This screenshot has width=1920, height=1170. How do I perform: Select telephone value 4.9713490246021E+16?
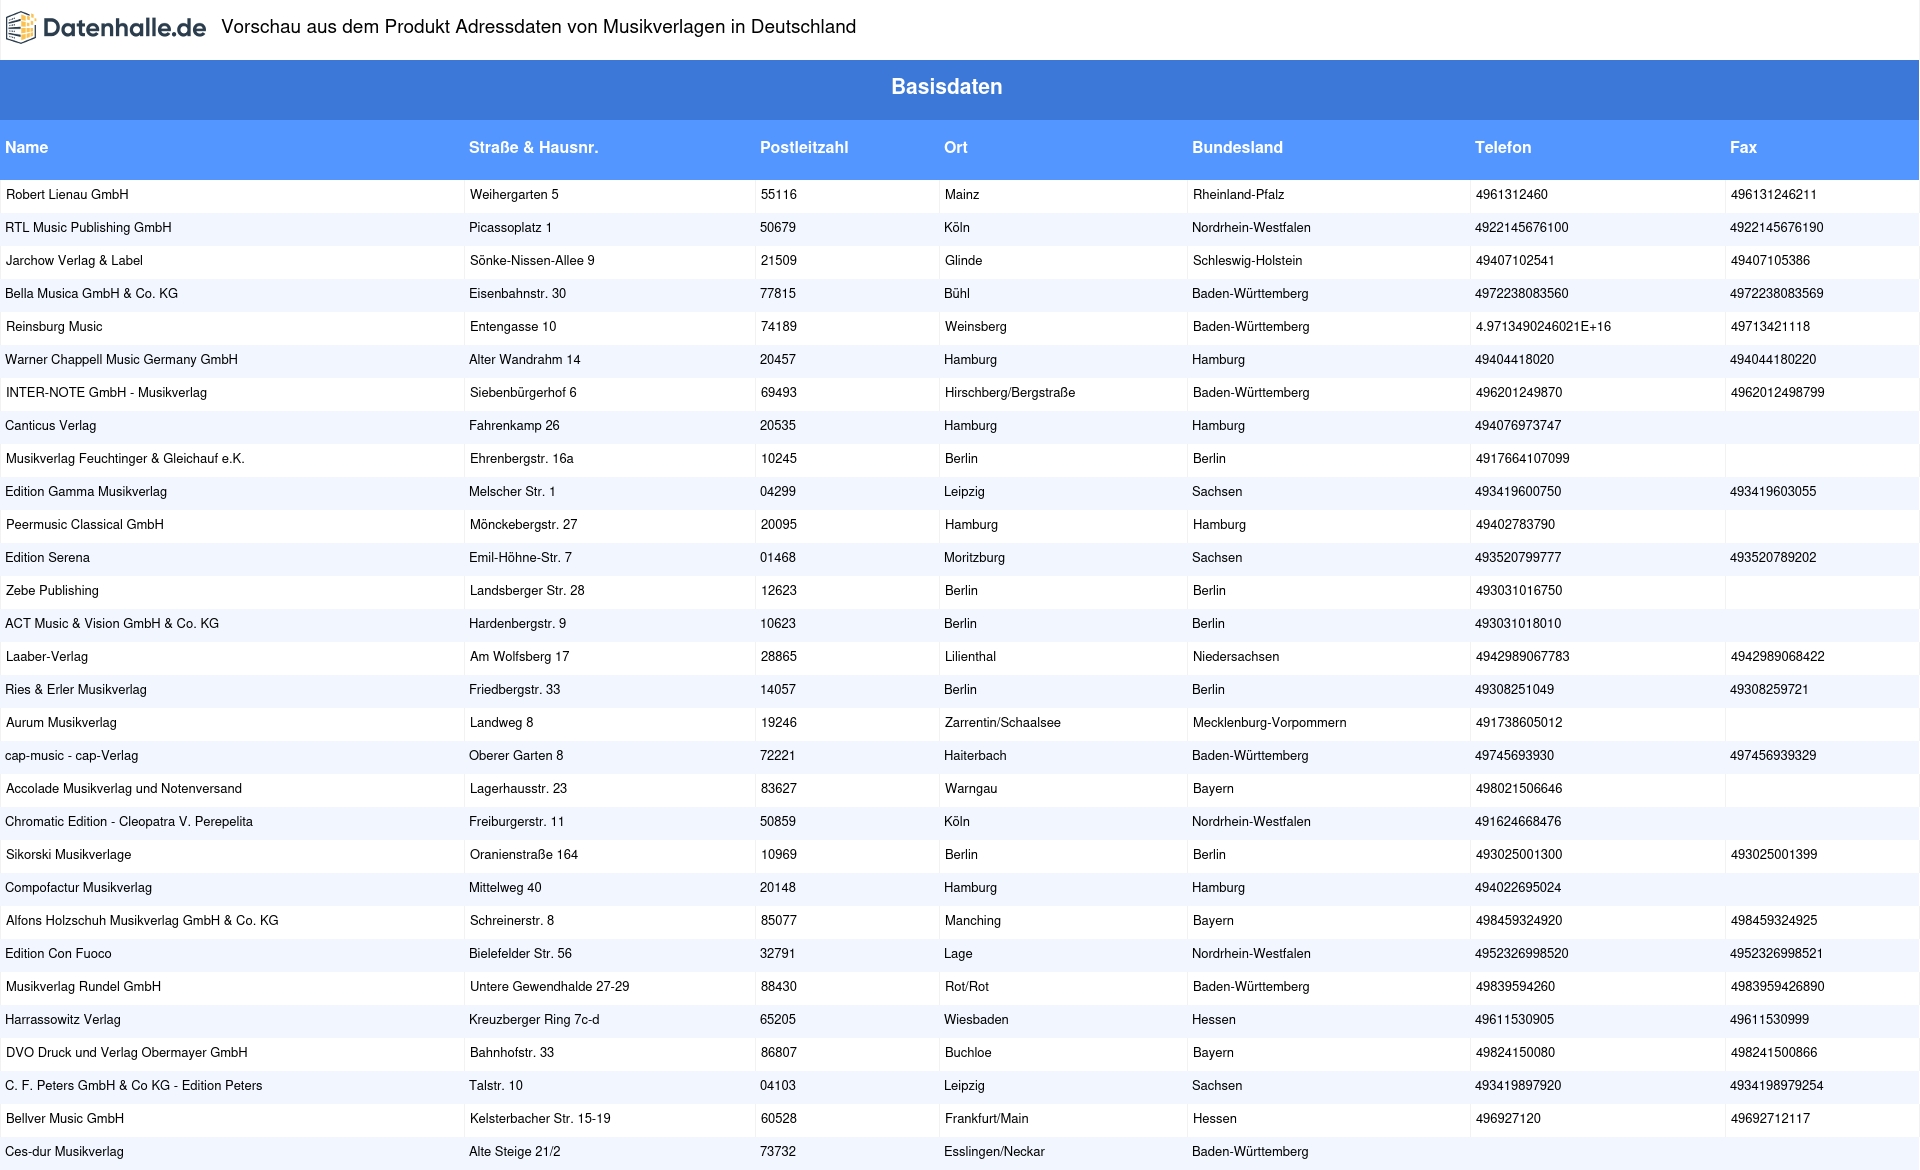[1543, 327]
